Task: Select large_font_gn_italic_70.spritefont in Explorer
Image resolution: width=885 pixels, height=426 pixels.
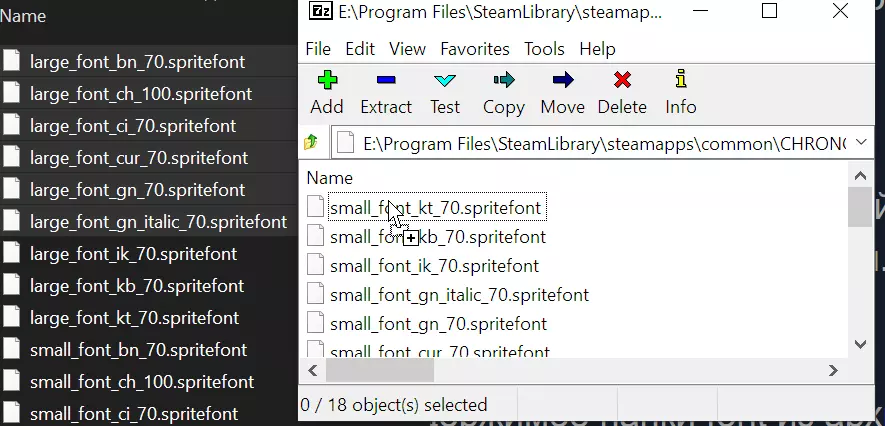Action: [x=159, y=222]
